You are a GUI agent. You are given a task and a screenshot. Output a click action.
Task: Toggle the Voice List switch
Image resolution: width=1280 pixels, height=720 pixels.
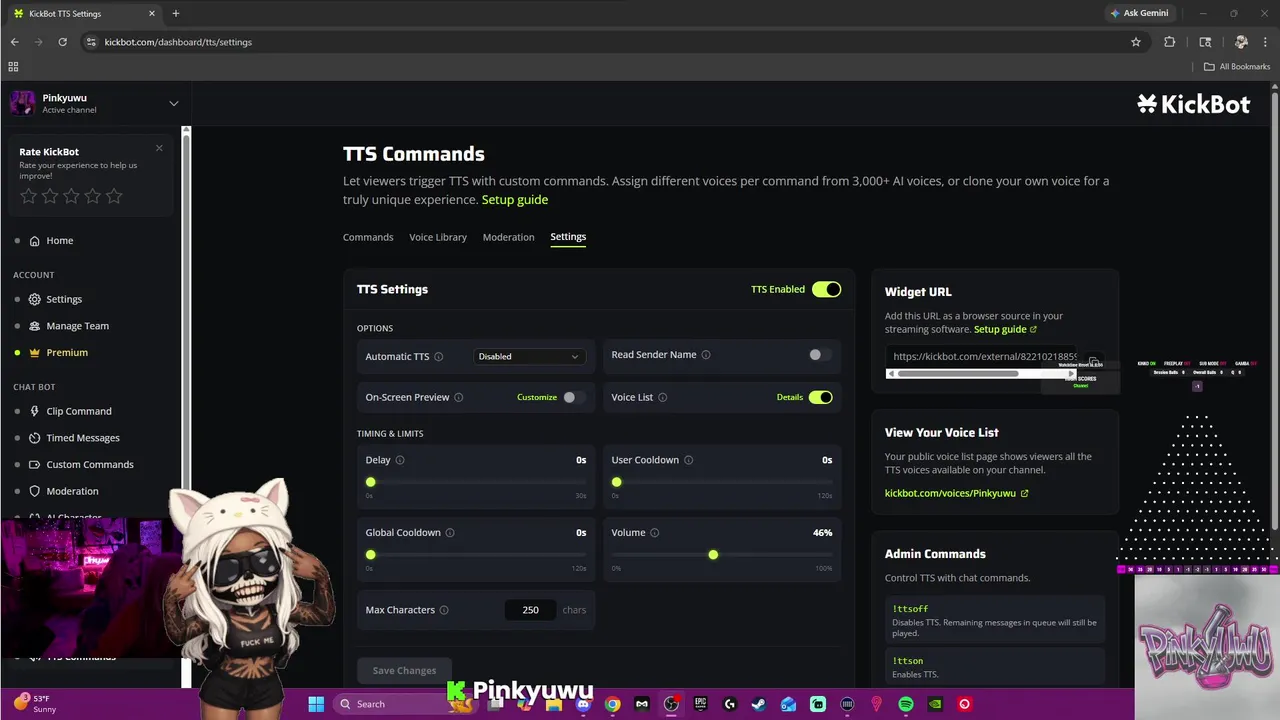(820, 398)
